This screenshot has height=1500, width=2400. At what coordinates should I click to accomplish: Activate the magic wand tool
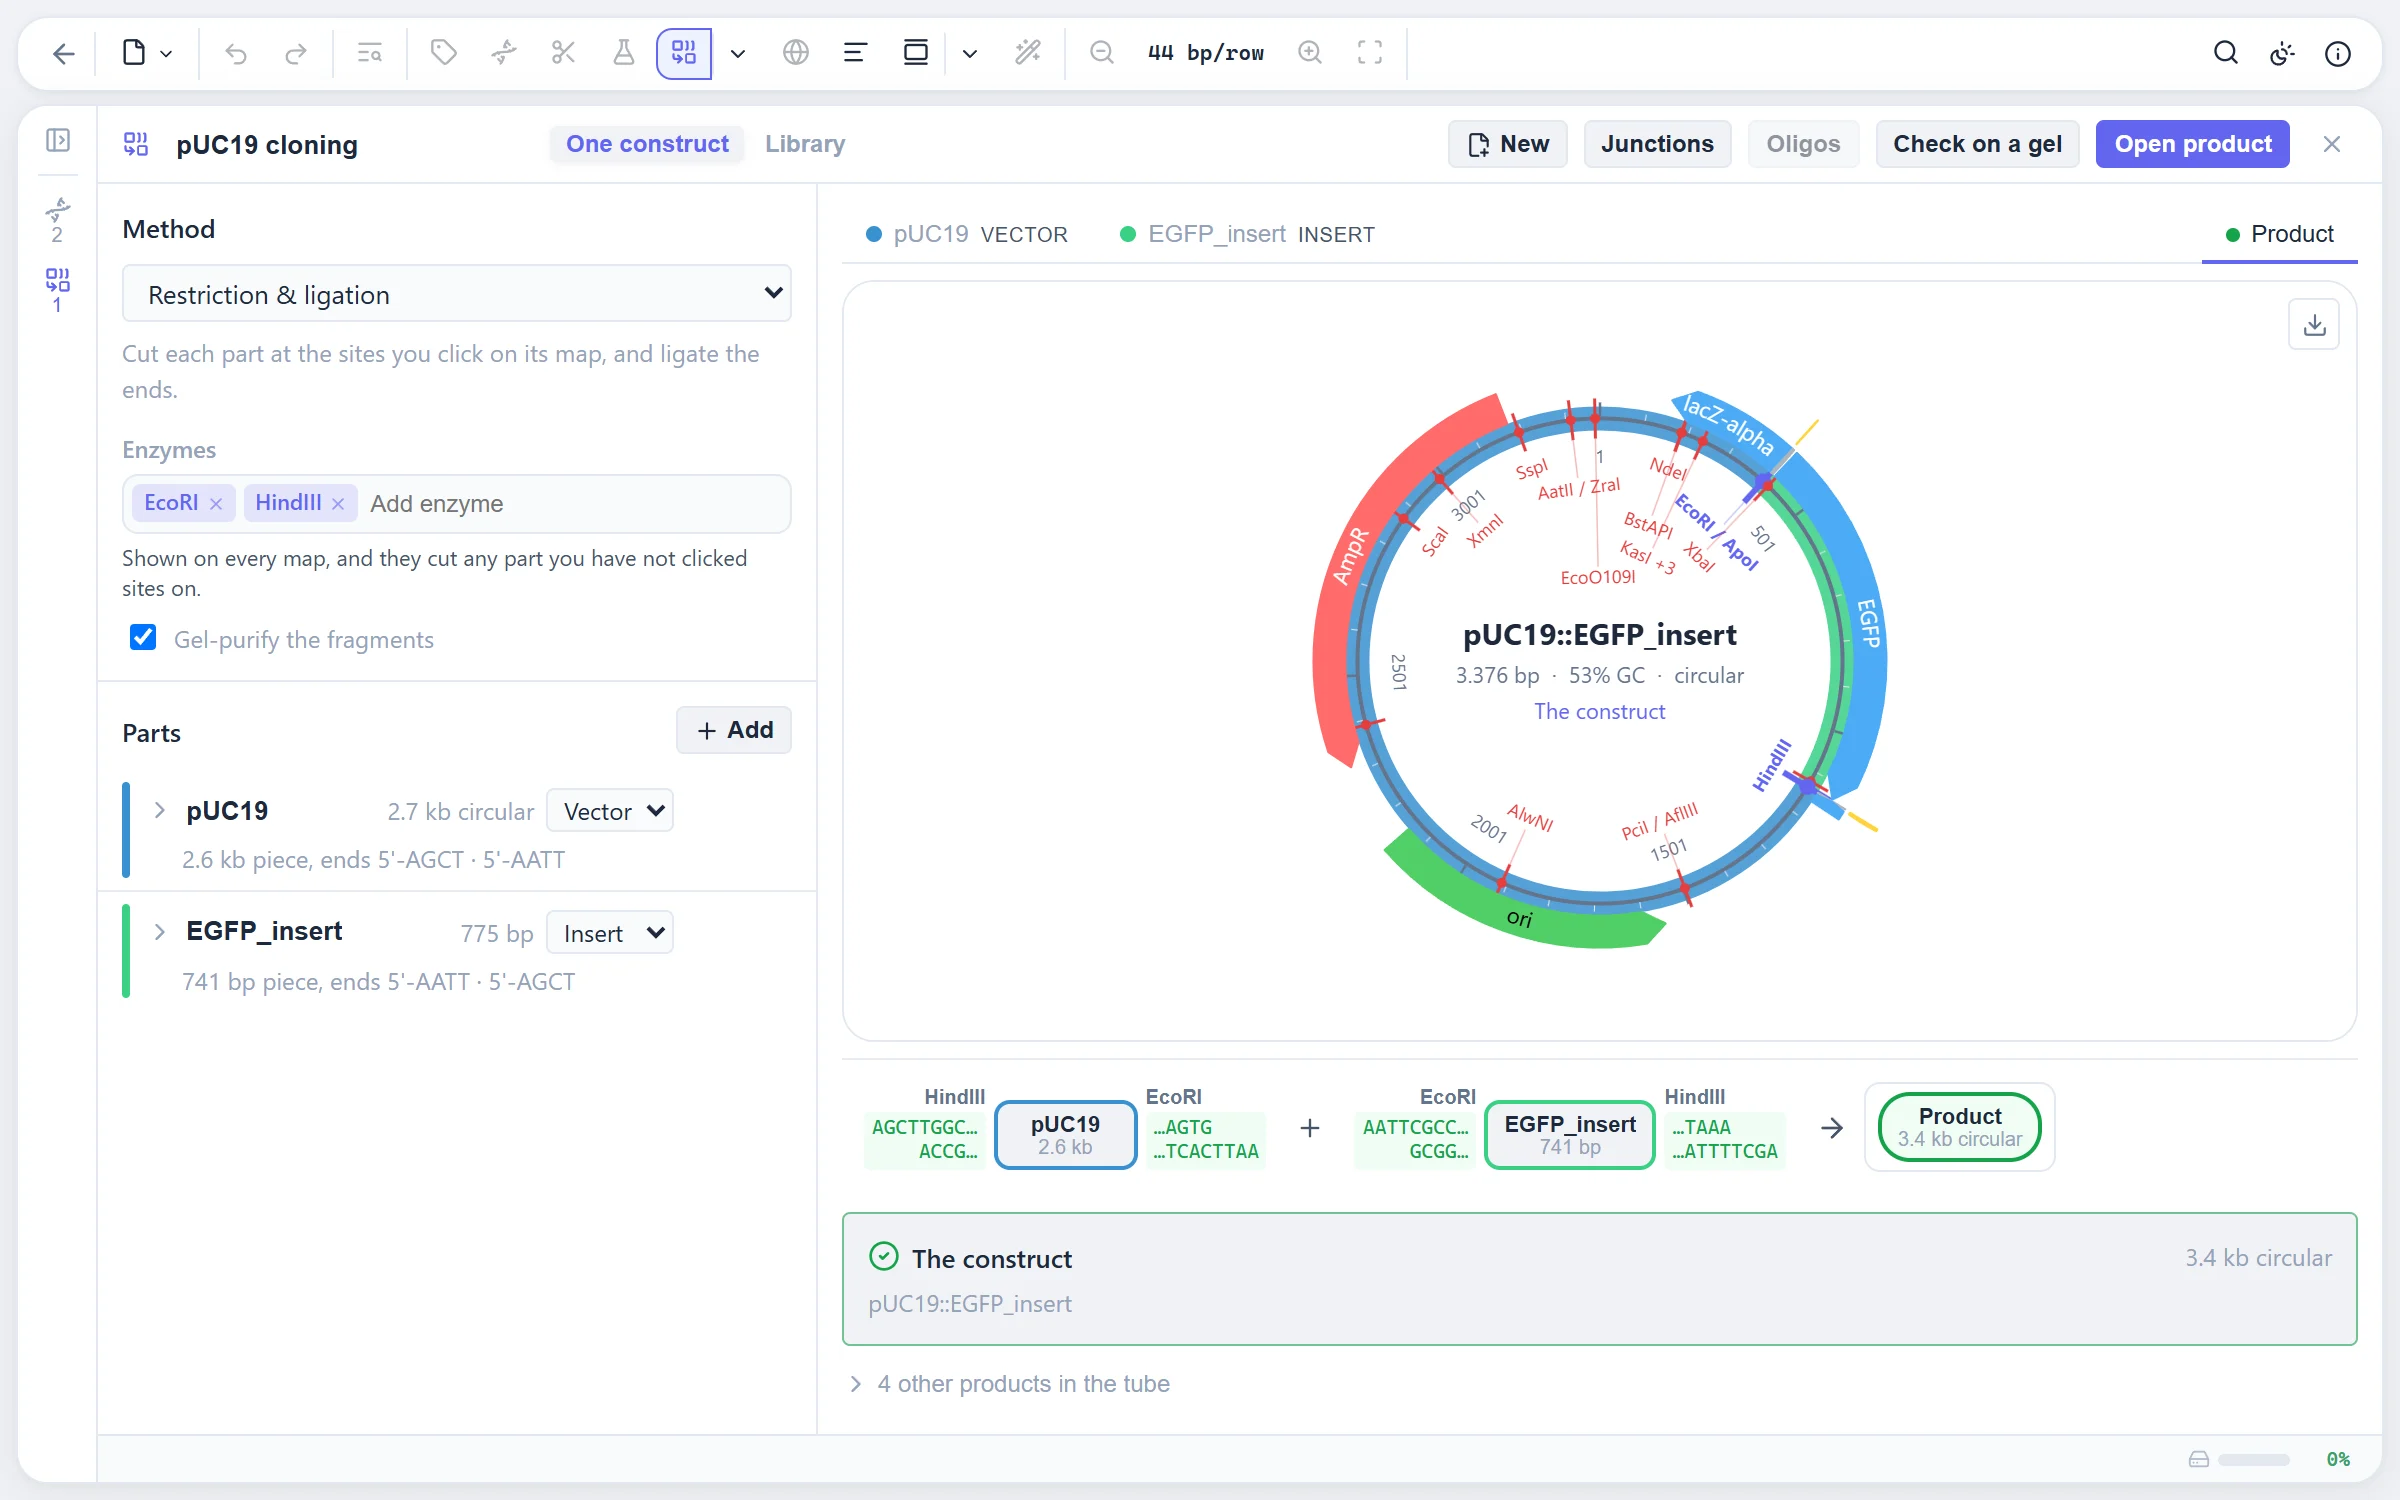[1028, 52]
